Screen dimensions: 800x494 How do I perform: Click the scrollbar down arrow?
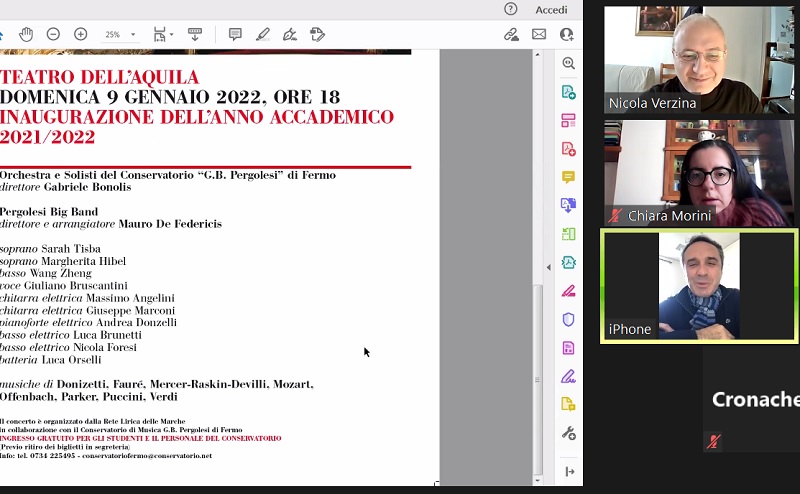coord(537,480)
